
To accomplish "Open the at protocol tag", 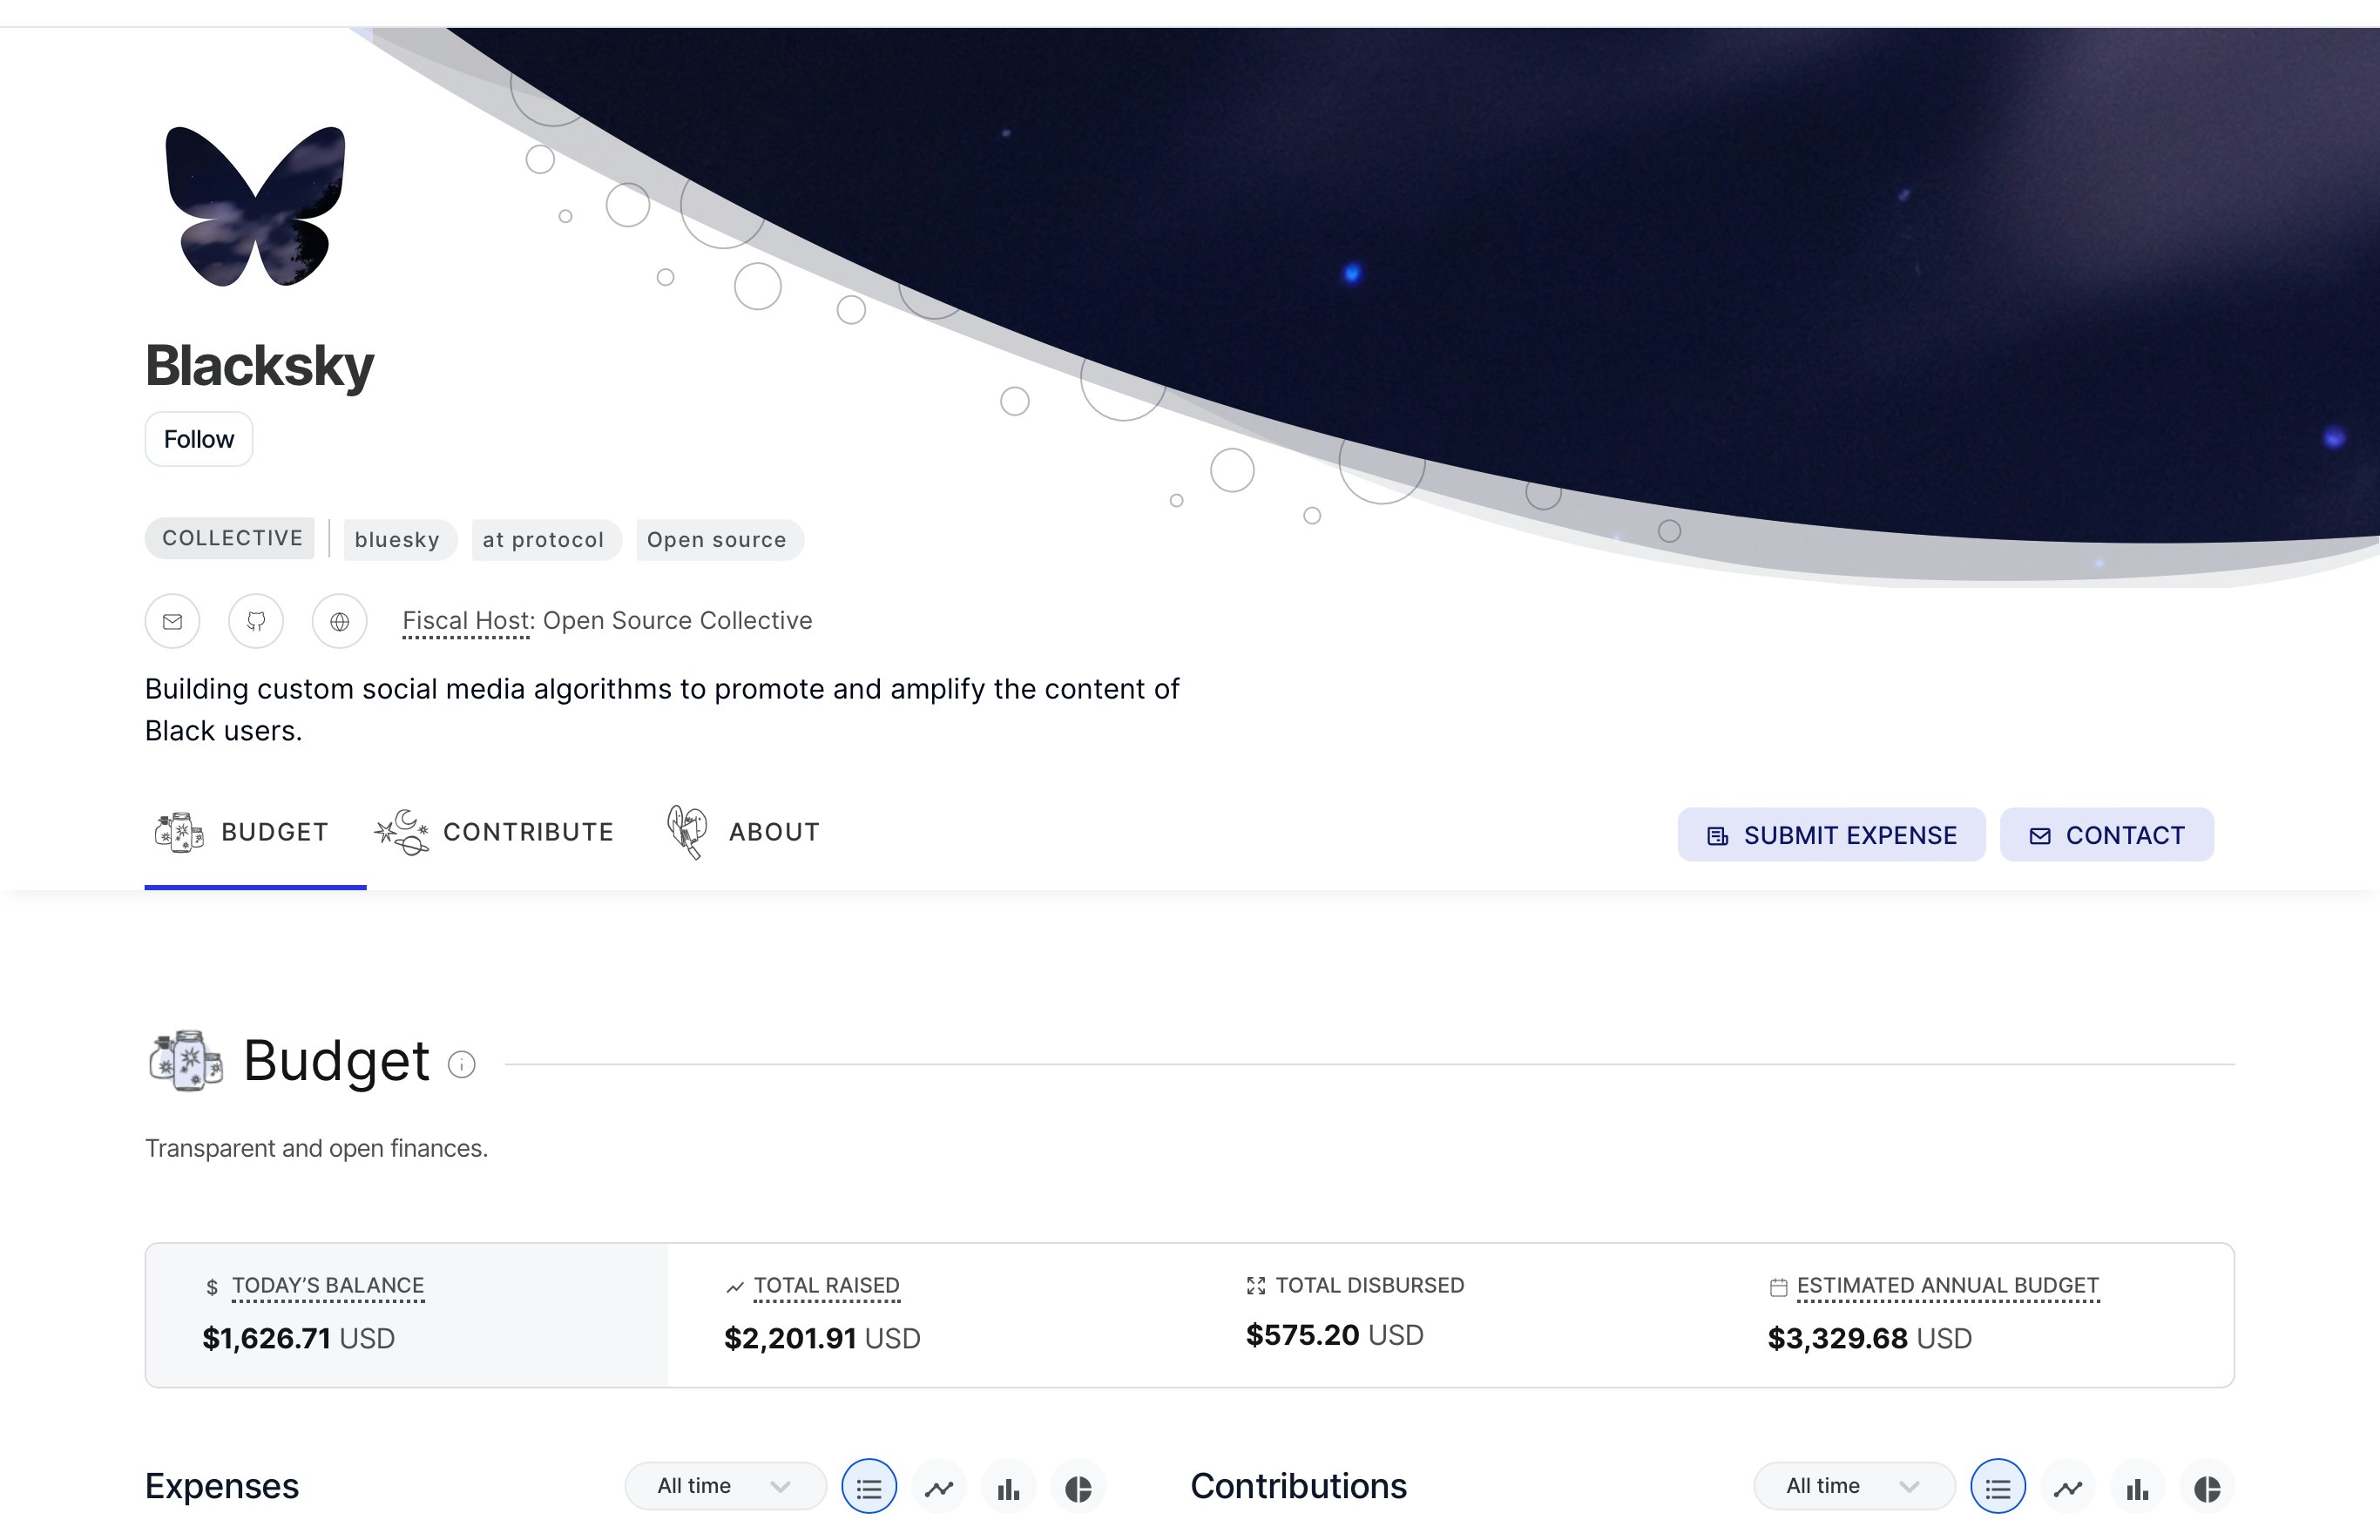I will (545, 540).
